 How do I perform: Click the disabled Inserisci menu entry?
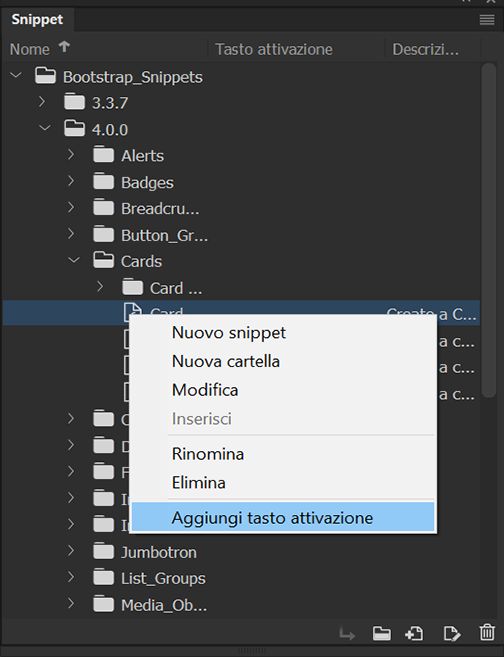(x=283, y=419)
